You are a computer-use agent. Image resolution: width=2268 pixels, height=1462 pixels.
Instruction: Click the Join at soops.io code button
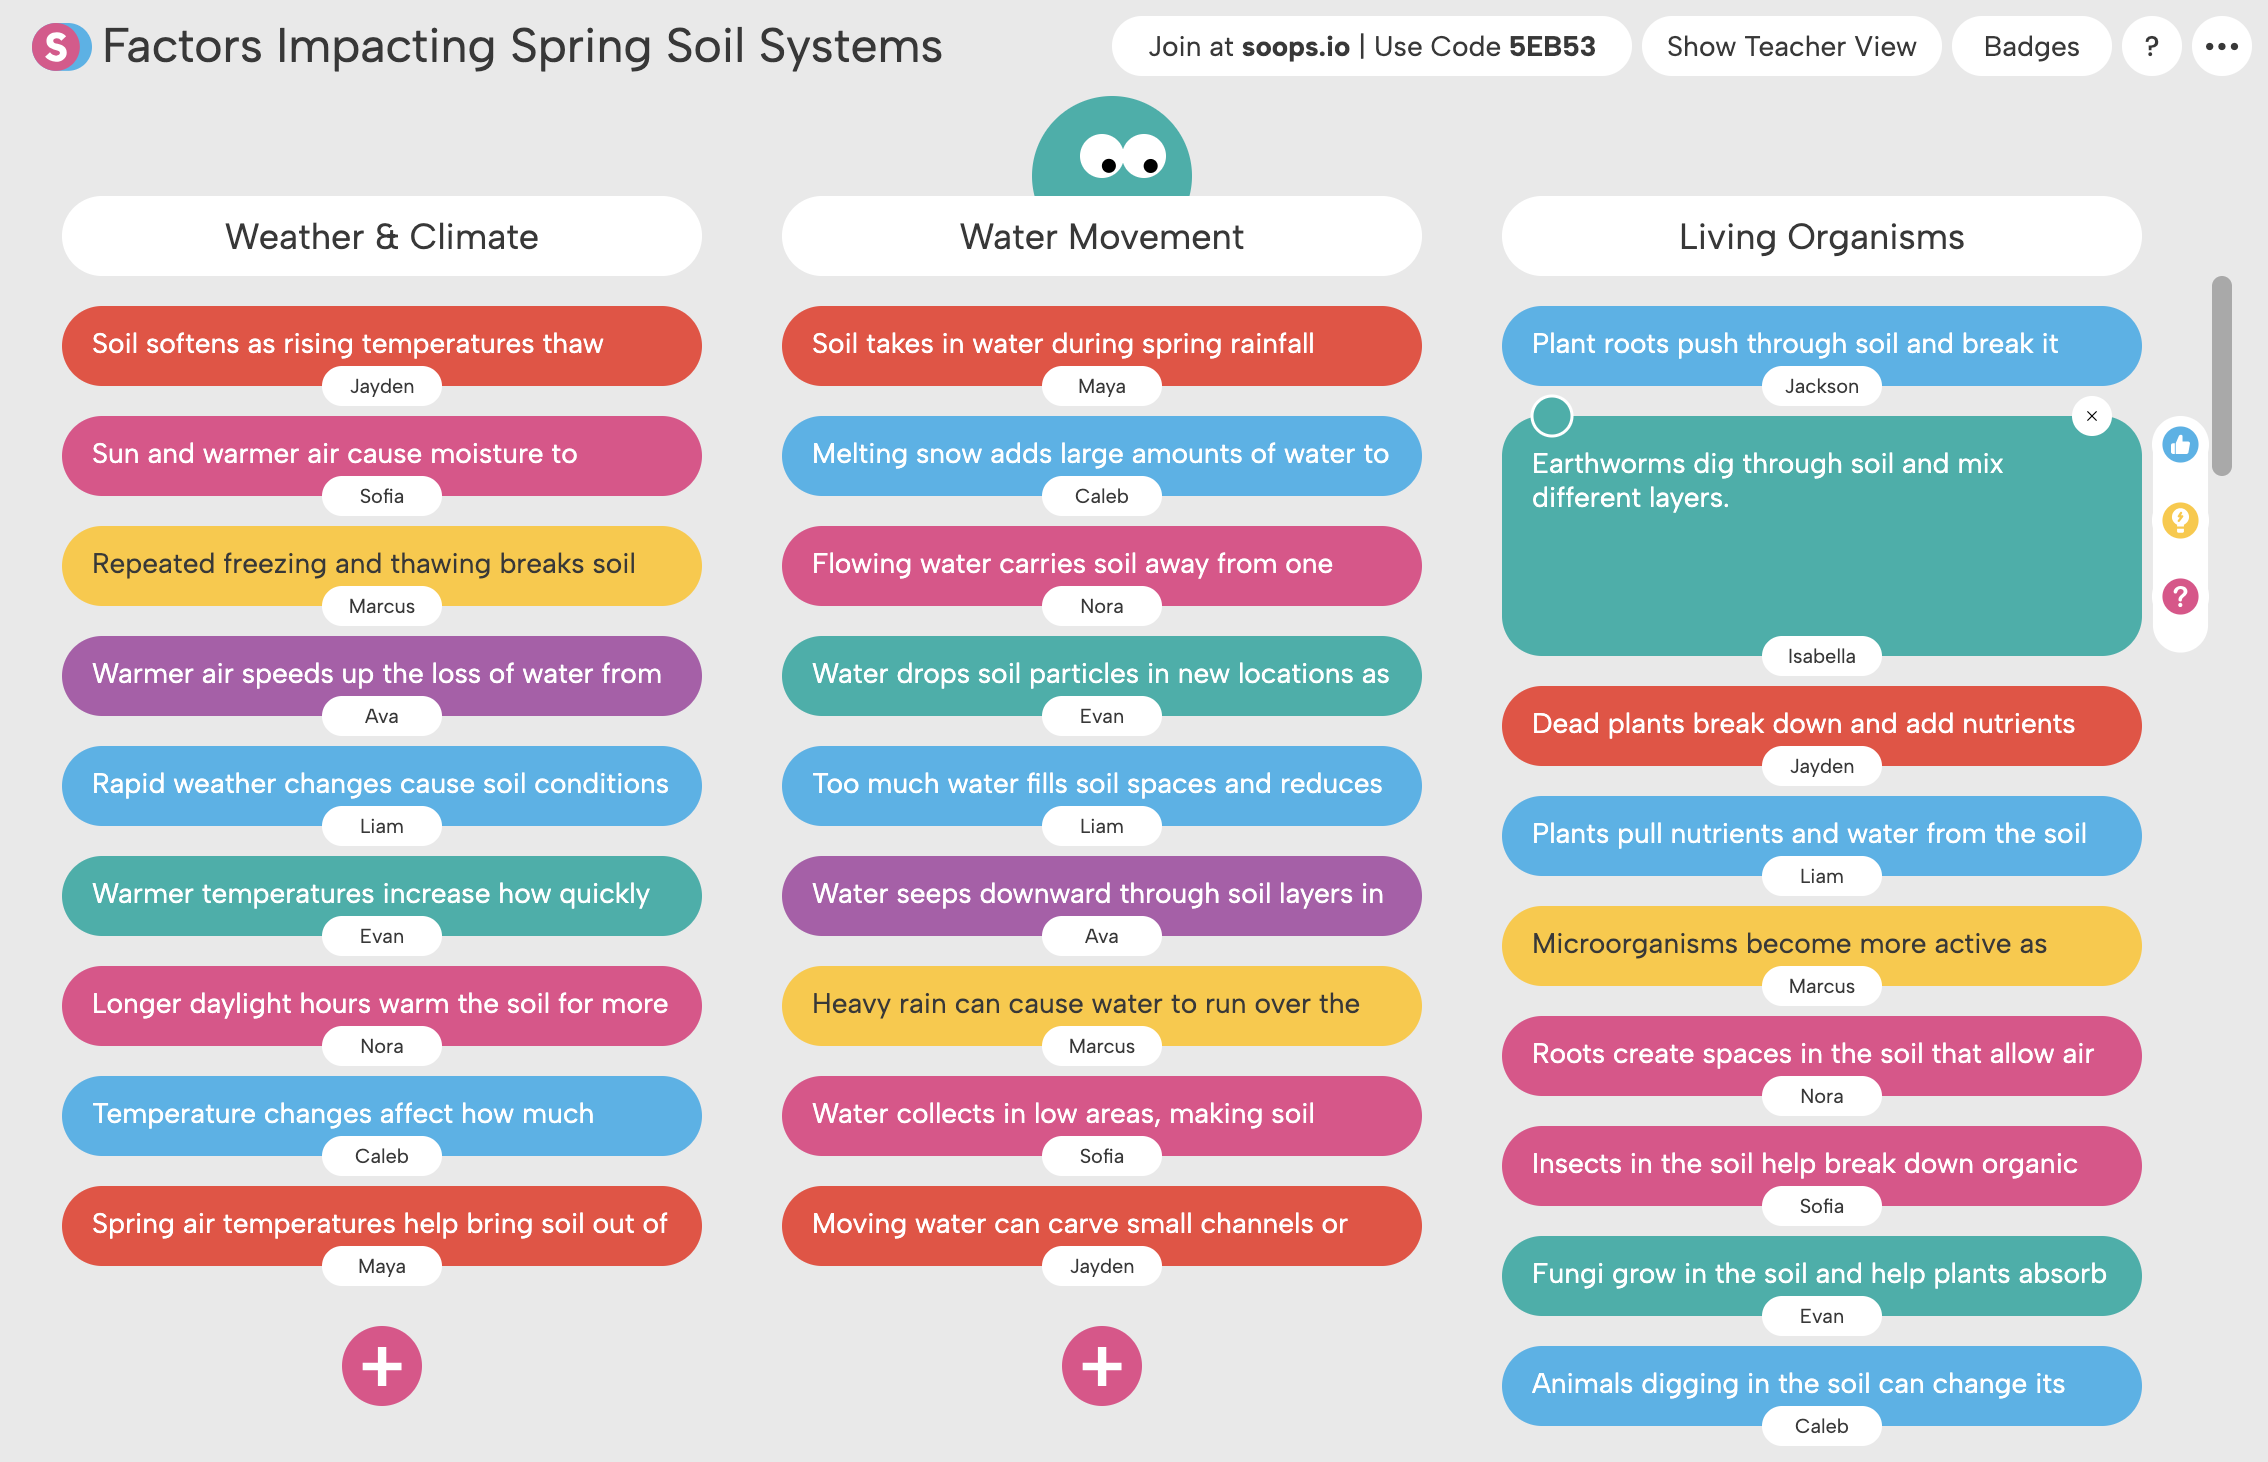tap(1371, 46)
